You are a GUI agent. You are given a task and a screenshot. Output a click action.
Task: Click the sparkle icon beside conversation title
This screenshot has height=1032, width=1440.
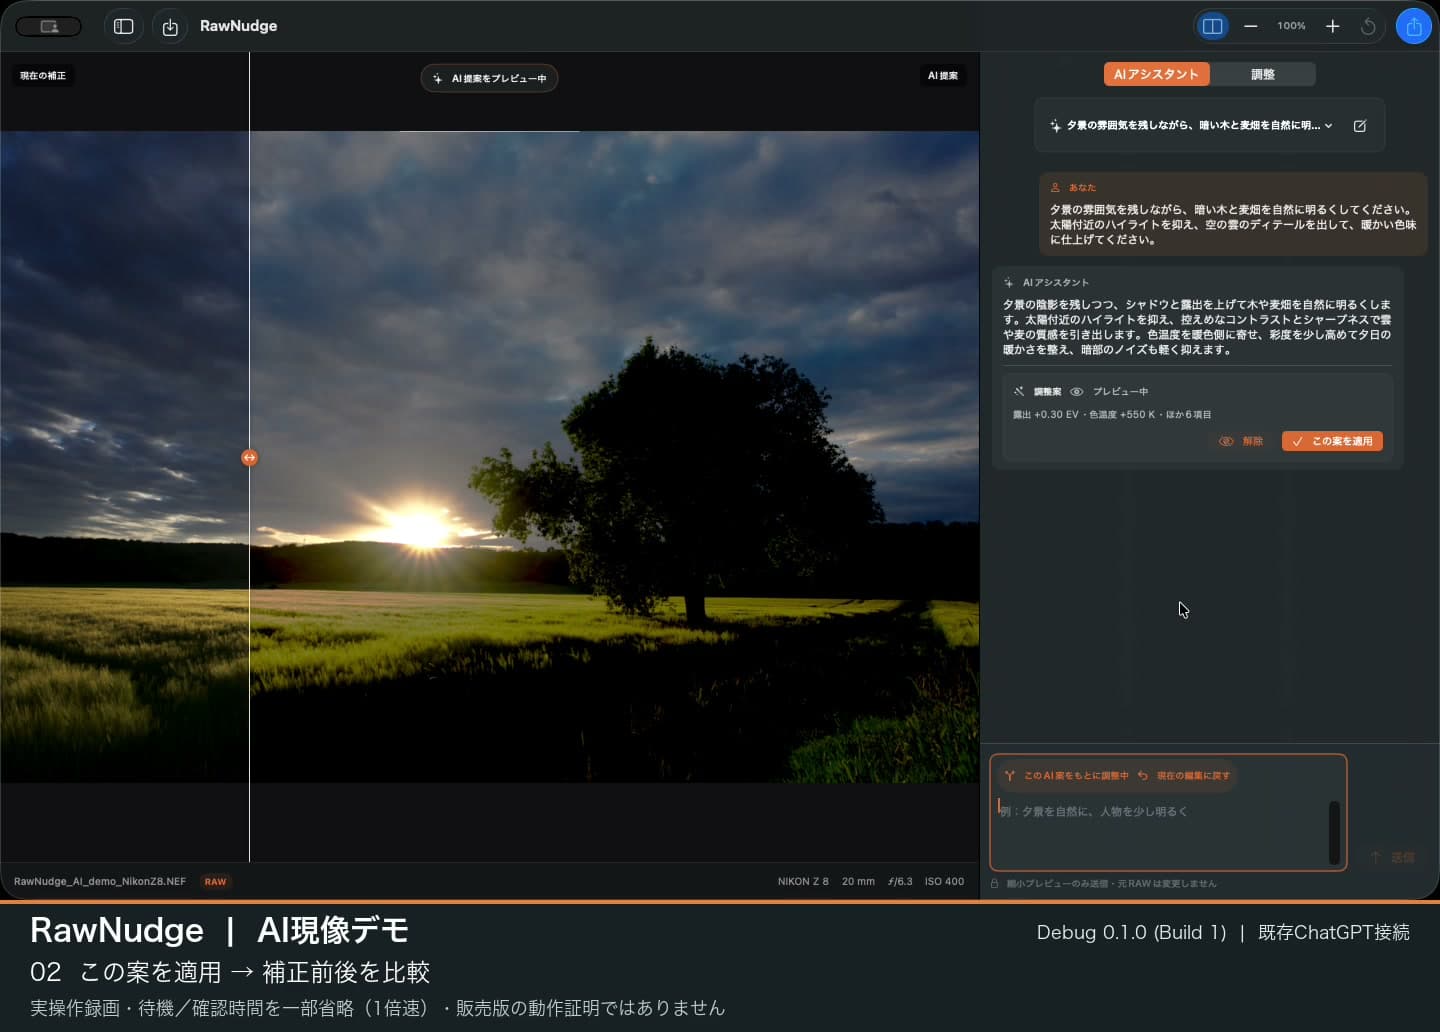(1055, 126)
